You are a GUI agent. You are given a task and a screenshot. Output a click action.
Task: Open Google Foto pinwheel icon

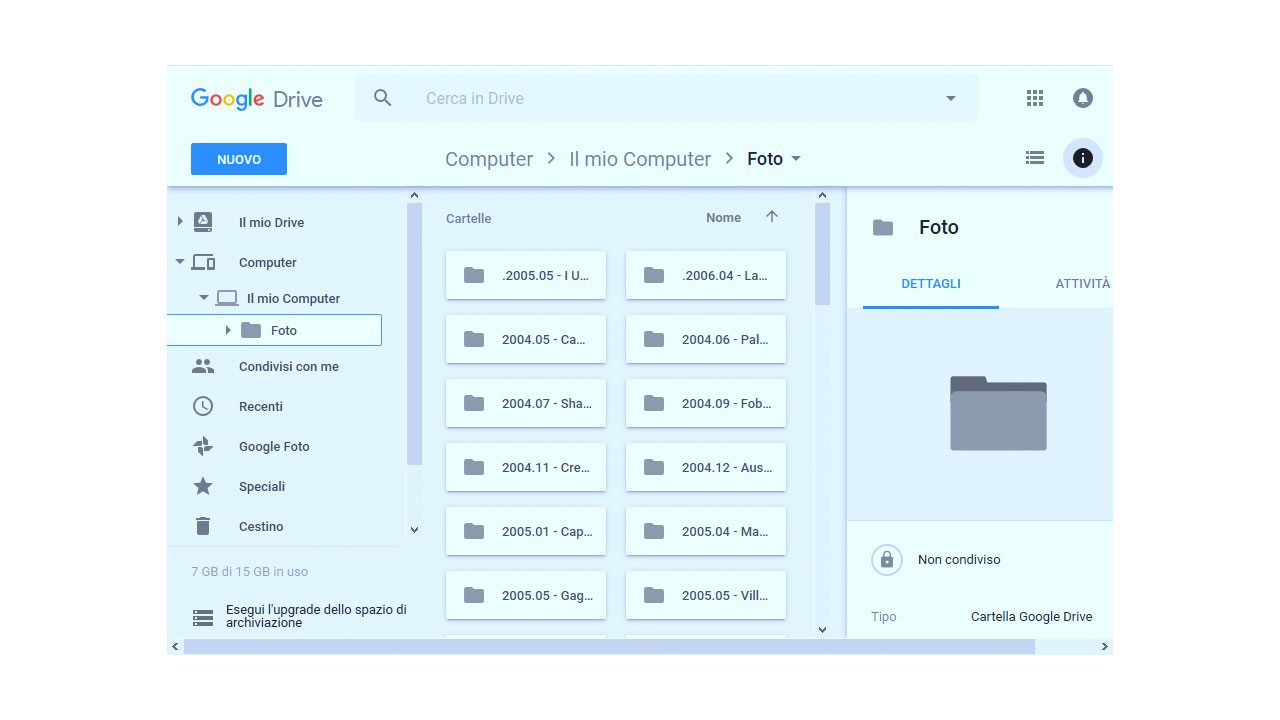click(x=203, y=446)
